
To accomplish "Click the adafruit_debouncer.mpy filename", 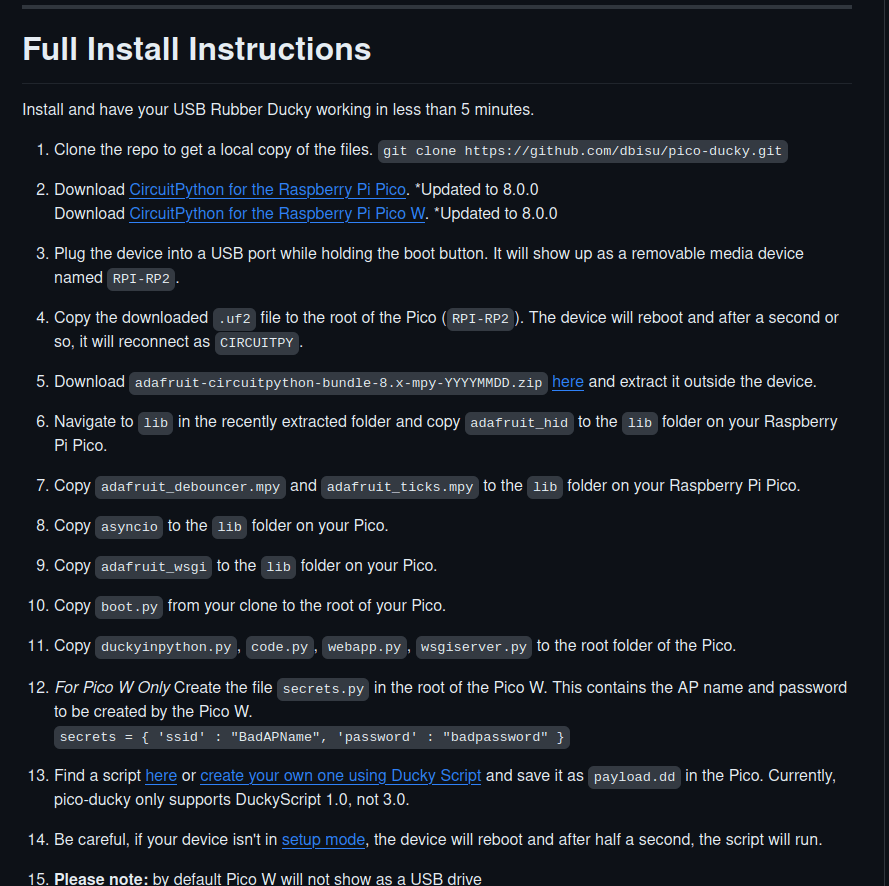I will [191, 486].
